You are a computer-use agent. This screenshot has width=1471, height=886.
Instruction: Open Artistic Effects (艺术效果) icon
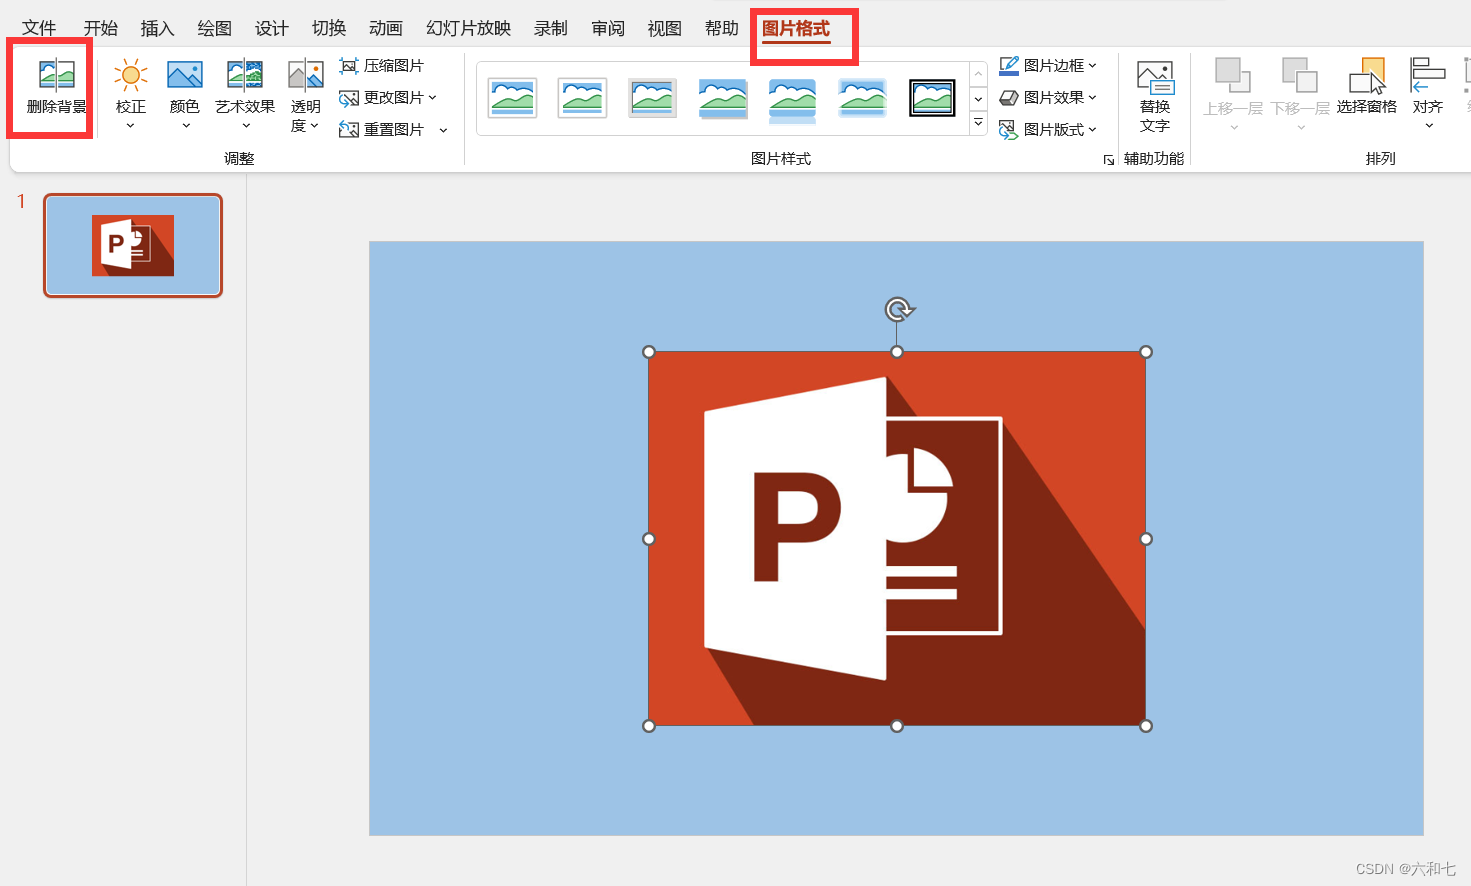pos(245,75)
